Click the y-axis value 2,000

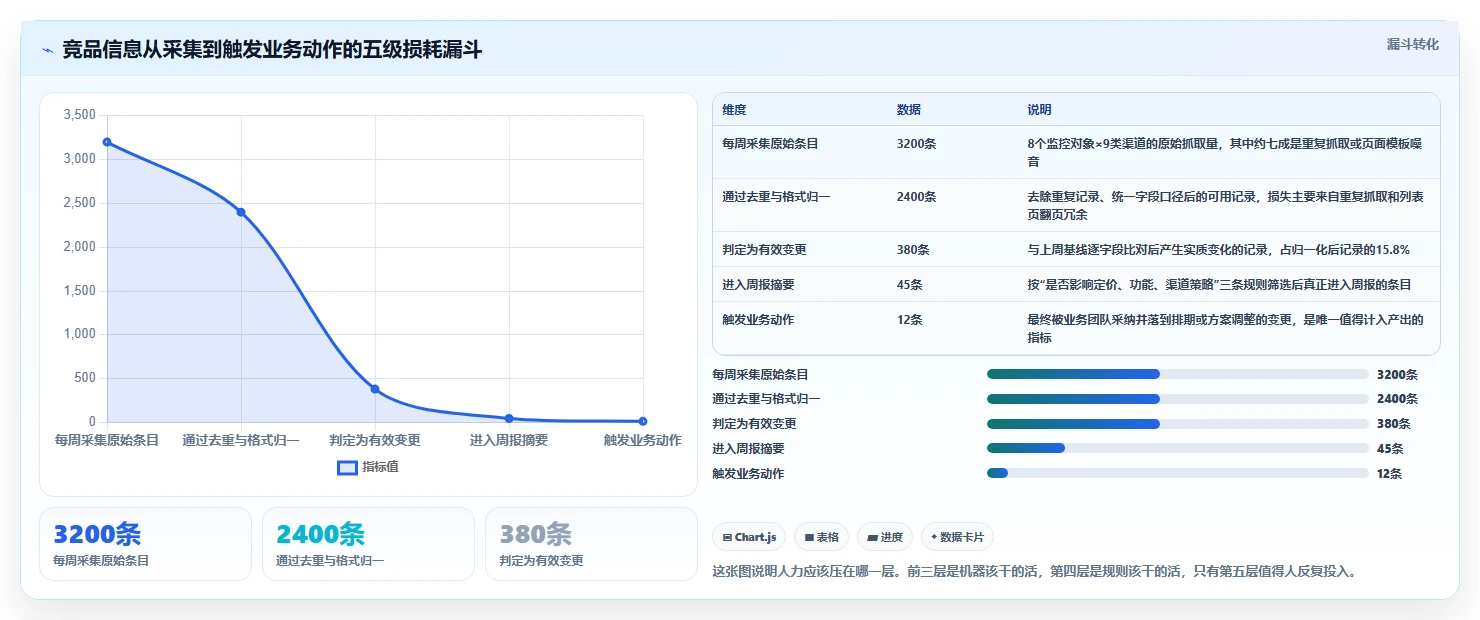coord(79,247)
